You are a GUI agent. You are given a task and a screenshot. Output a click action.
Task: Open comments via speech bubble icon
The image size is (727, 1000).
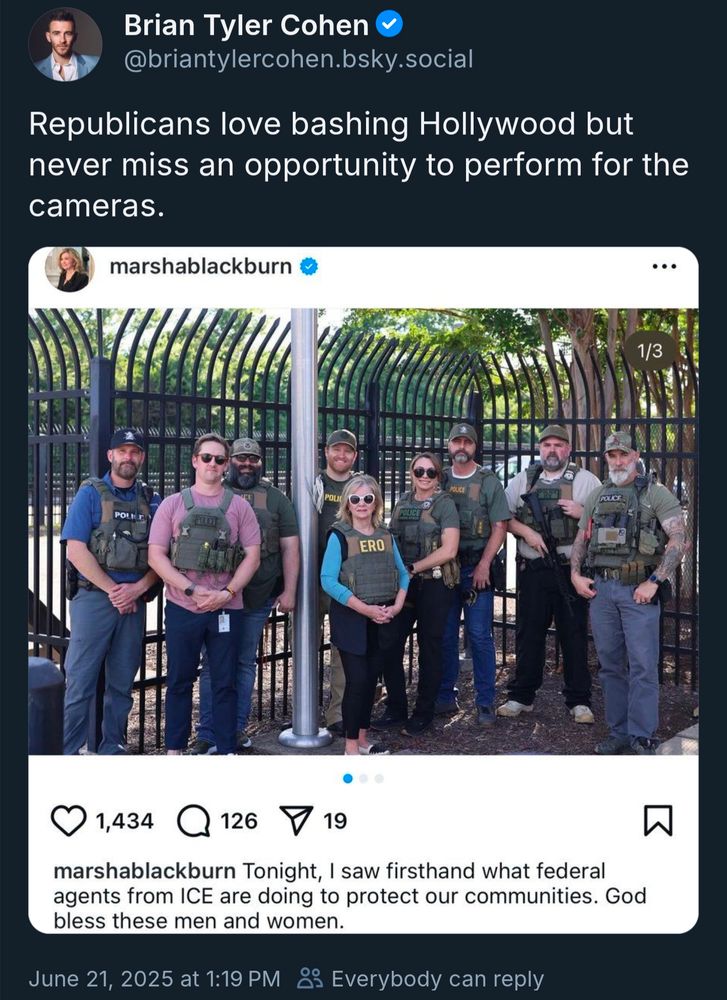point(193,821)
